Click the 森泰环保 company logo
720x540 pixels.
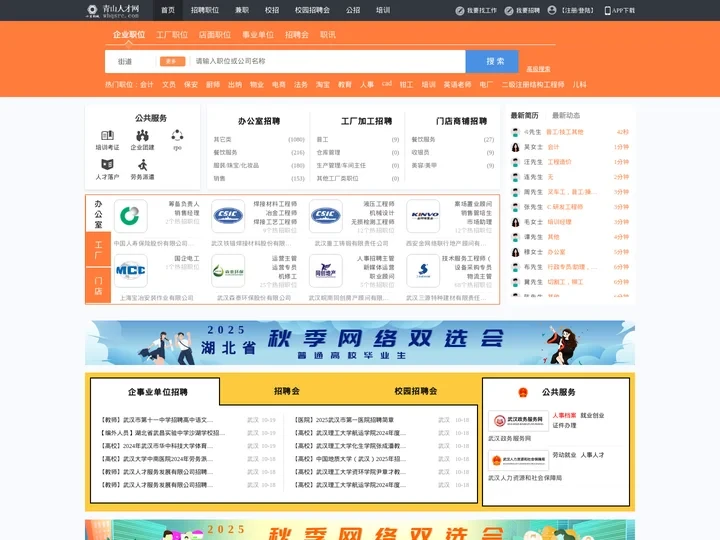coord(228,270)
